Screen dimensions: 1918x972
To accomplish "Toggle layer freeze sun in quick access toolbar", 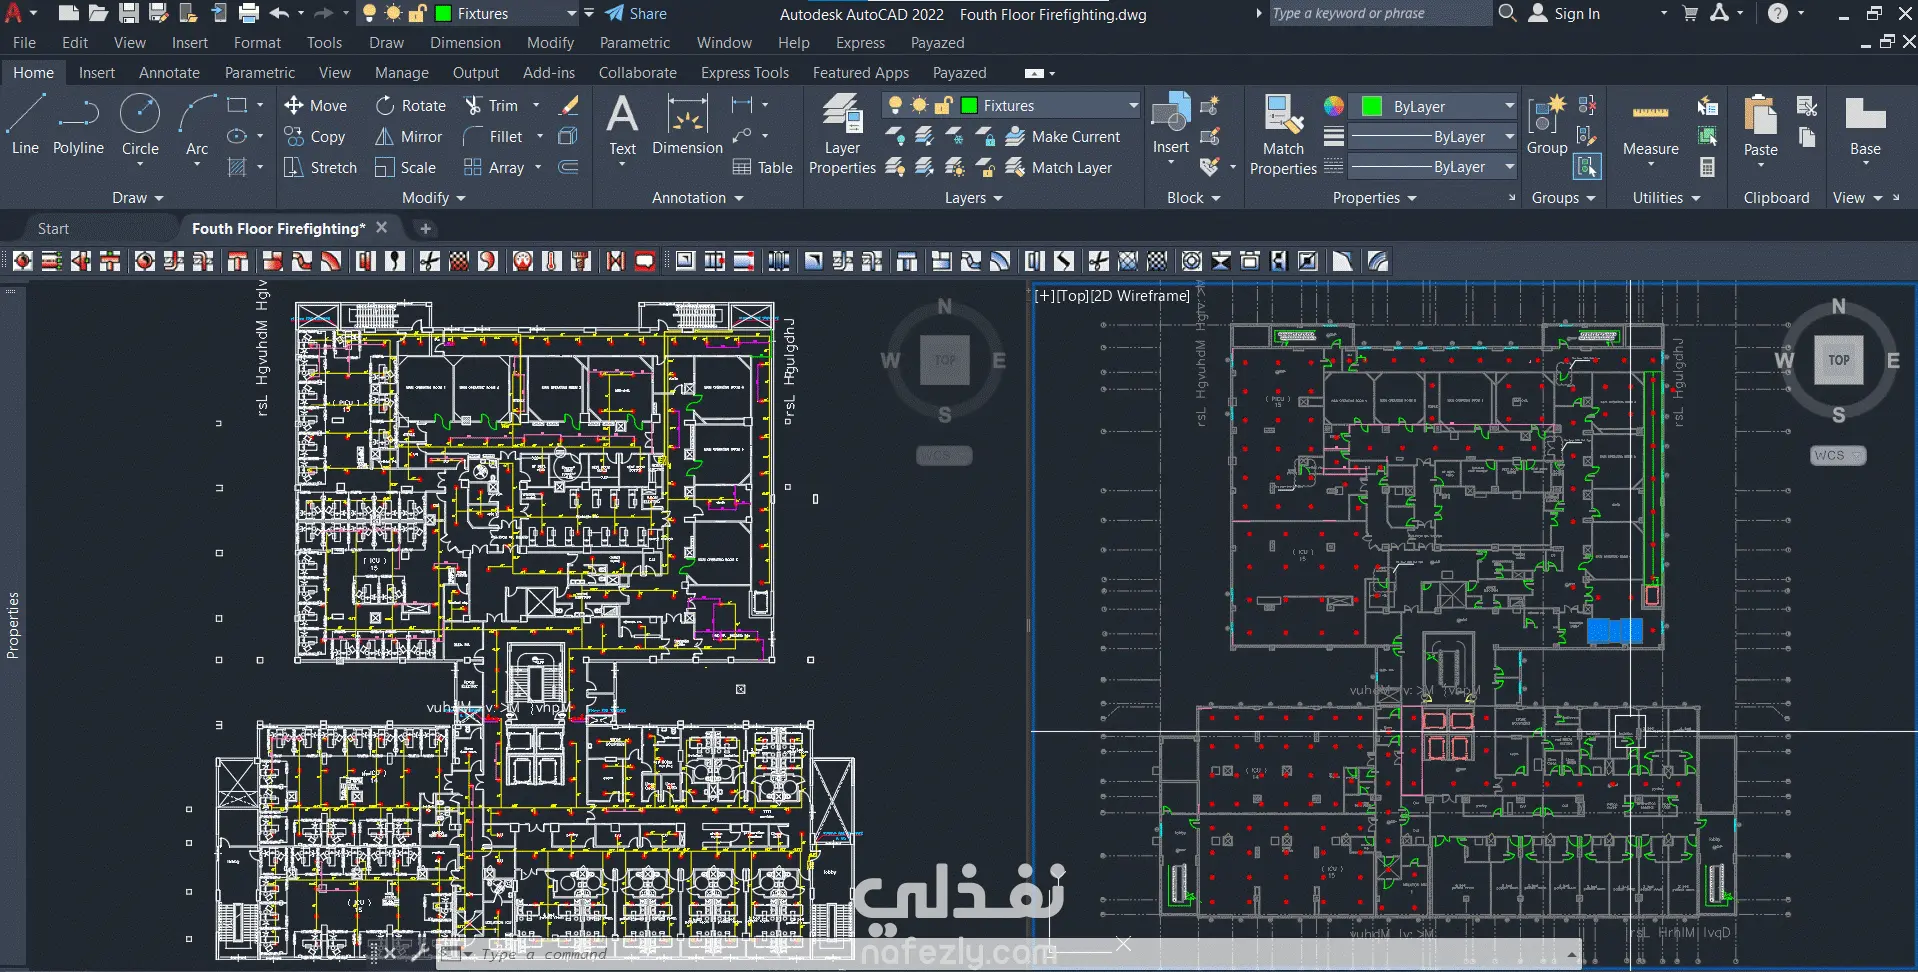I will pyautogui.click(x=393, y=13).
